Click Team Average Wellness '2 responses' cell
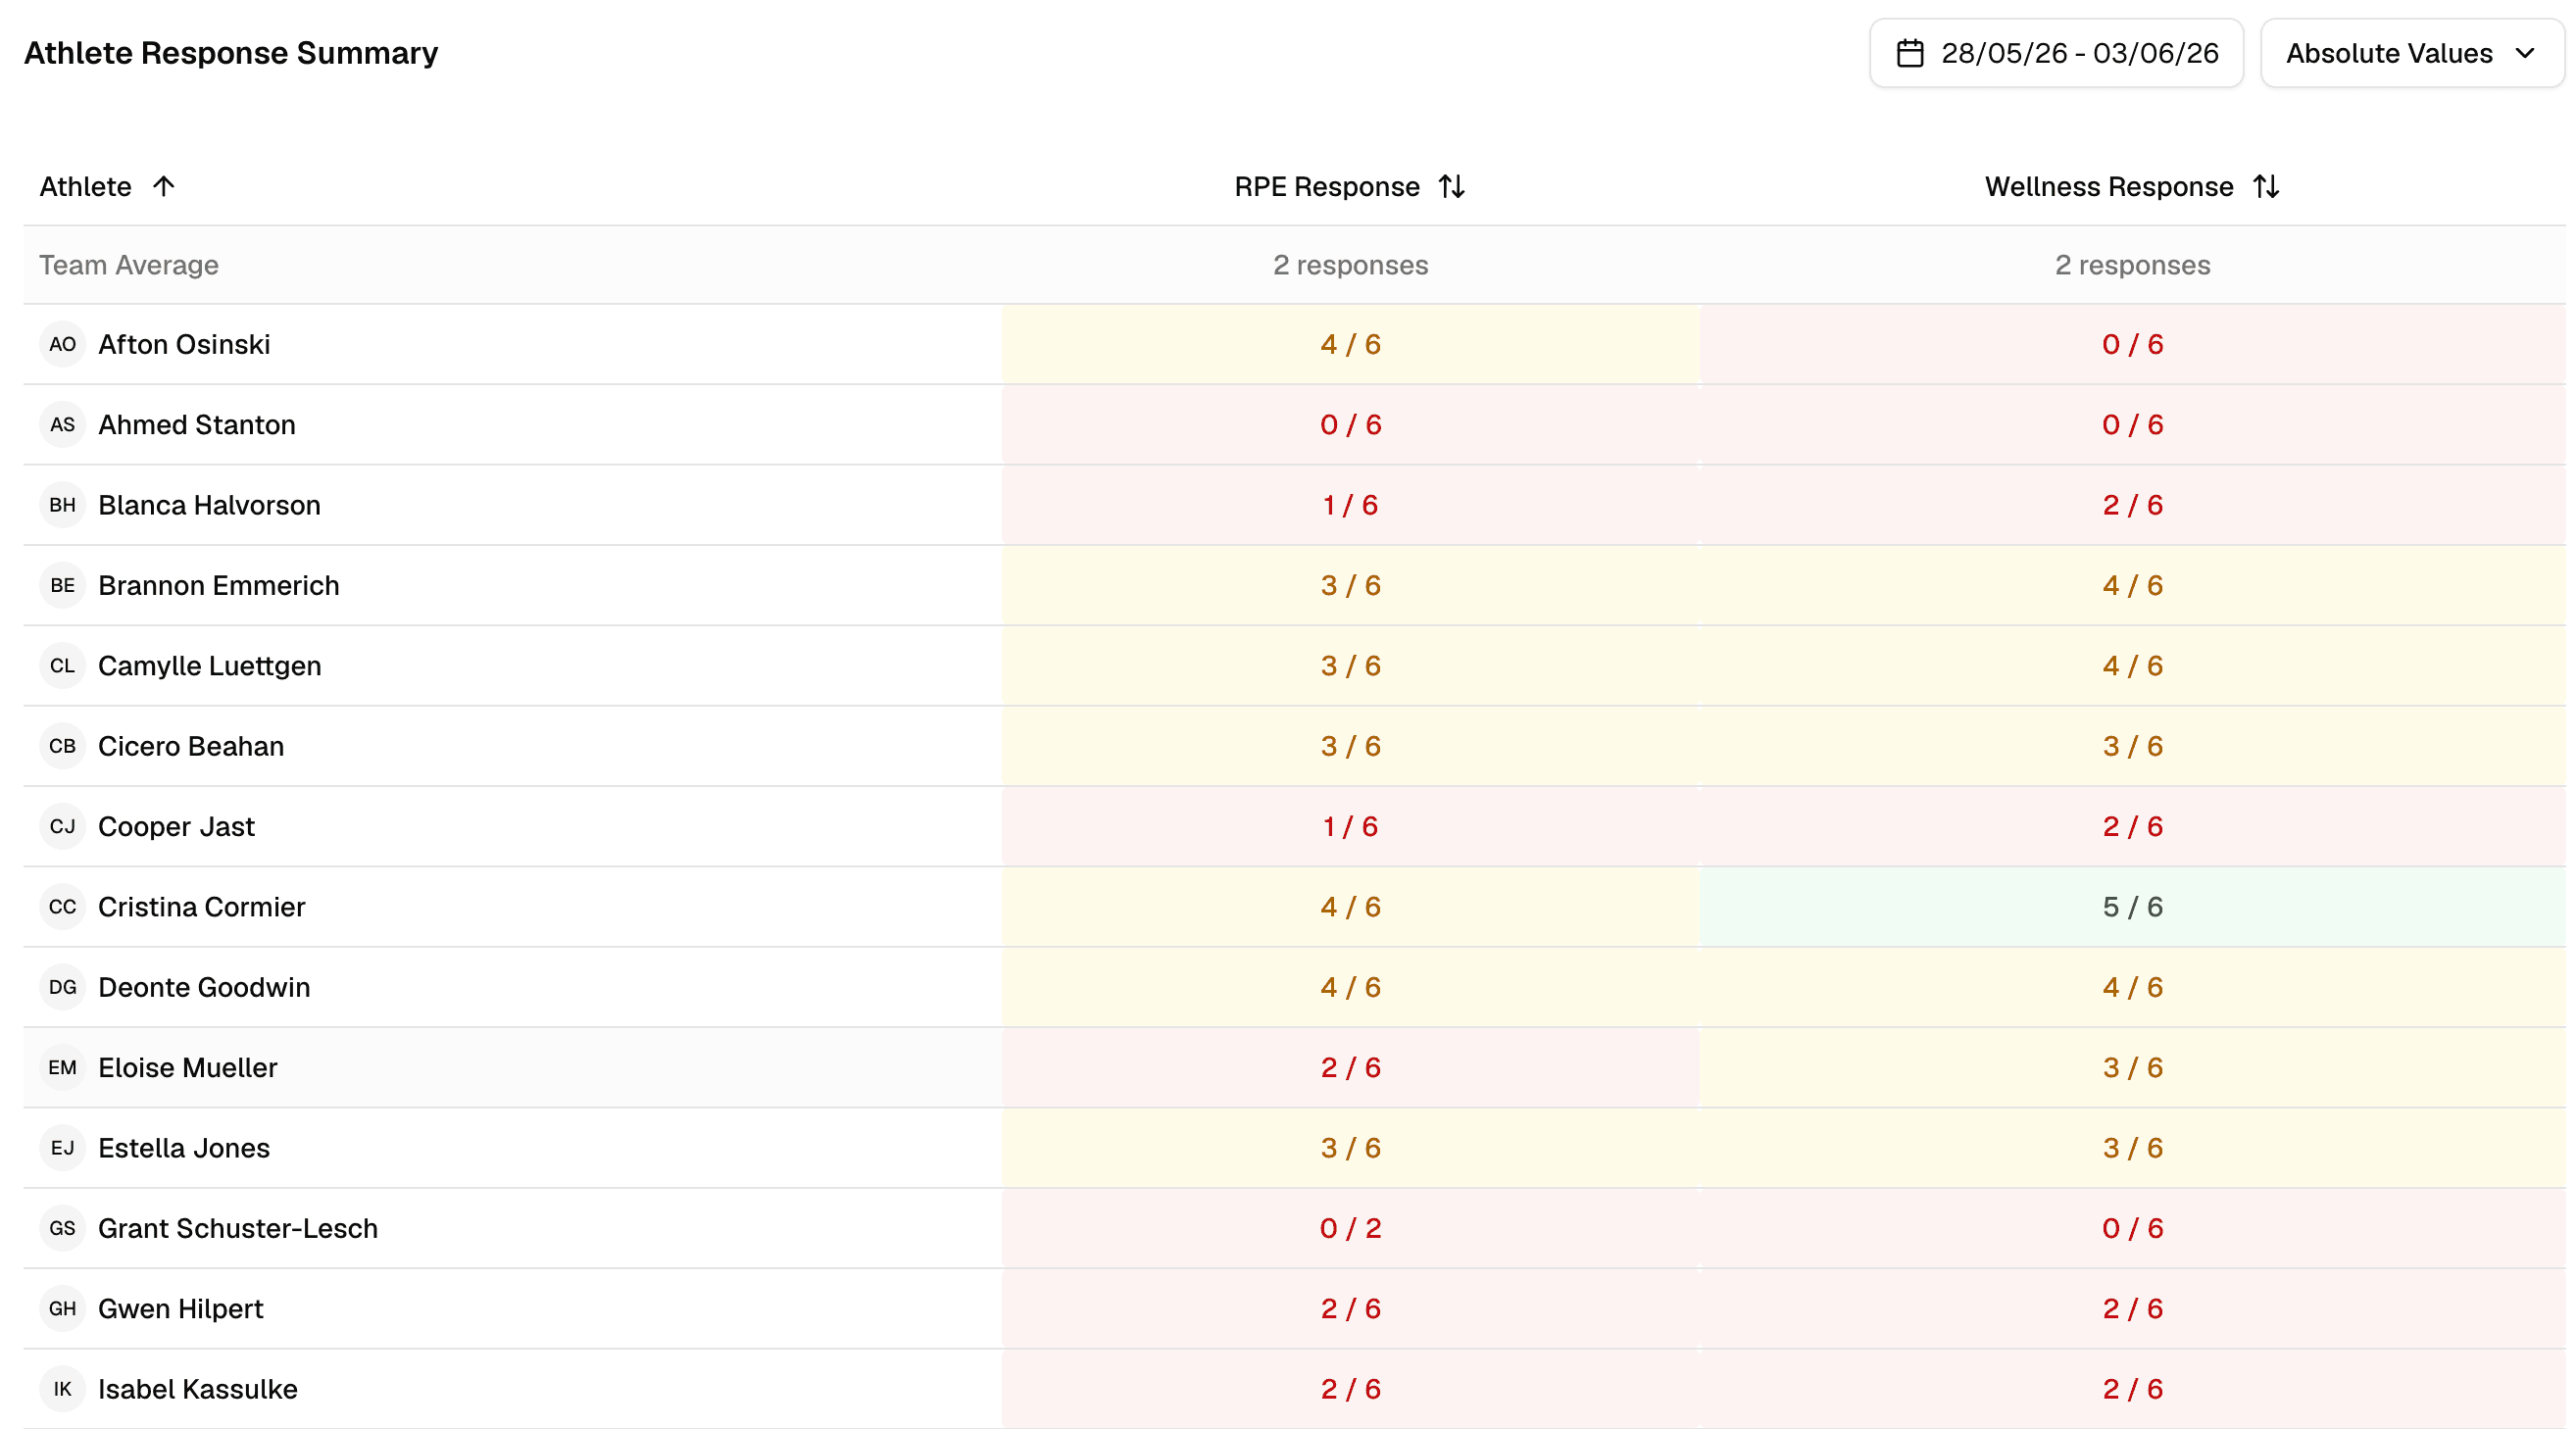The width and height of the screenshot is (2576, 1429). 2133,265
